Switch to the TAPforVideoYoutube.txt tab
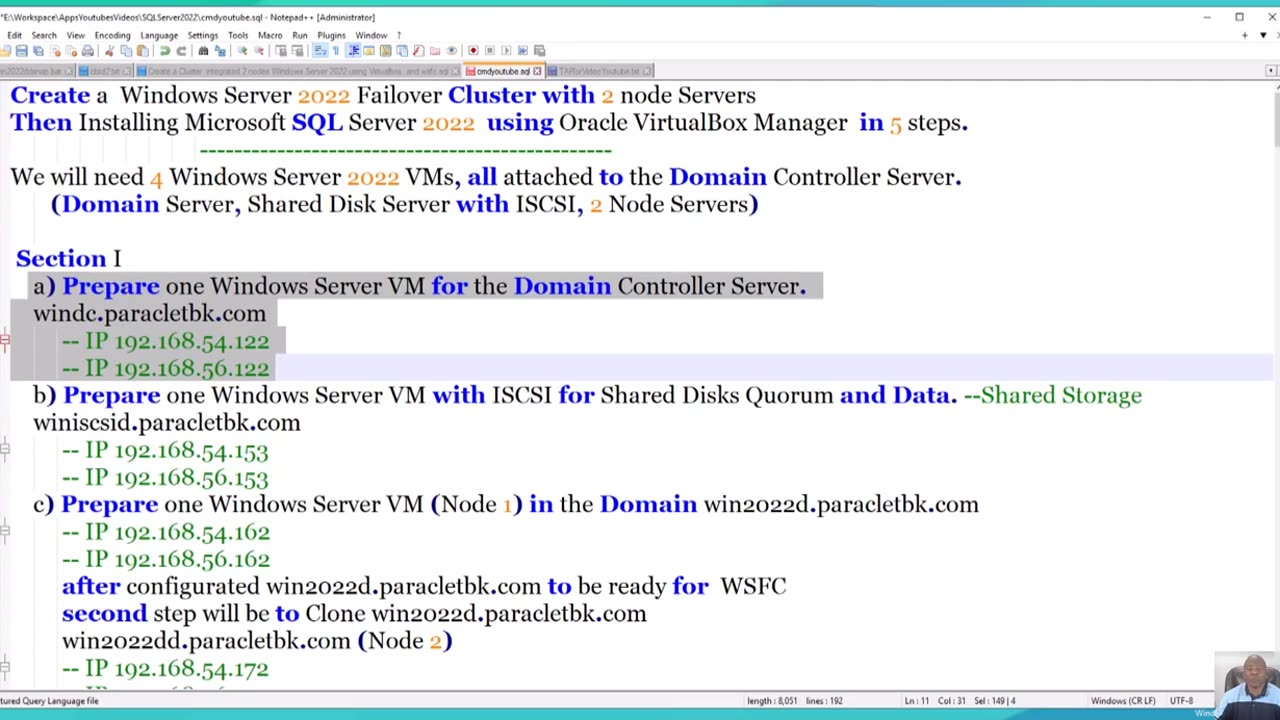This screenshot has width=1280, height=720. click(600, 71)
